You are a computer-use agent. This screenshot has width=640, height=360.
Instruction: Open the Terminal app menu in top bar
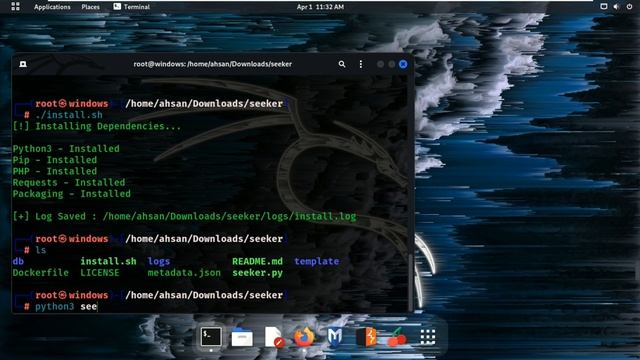point(131,7)
